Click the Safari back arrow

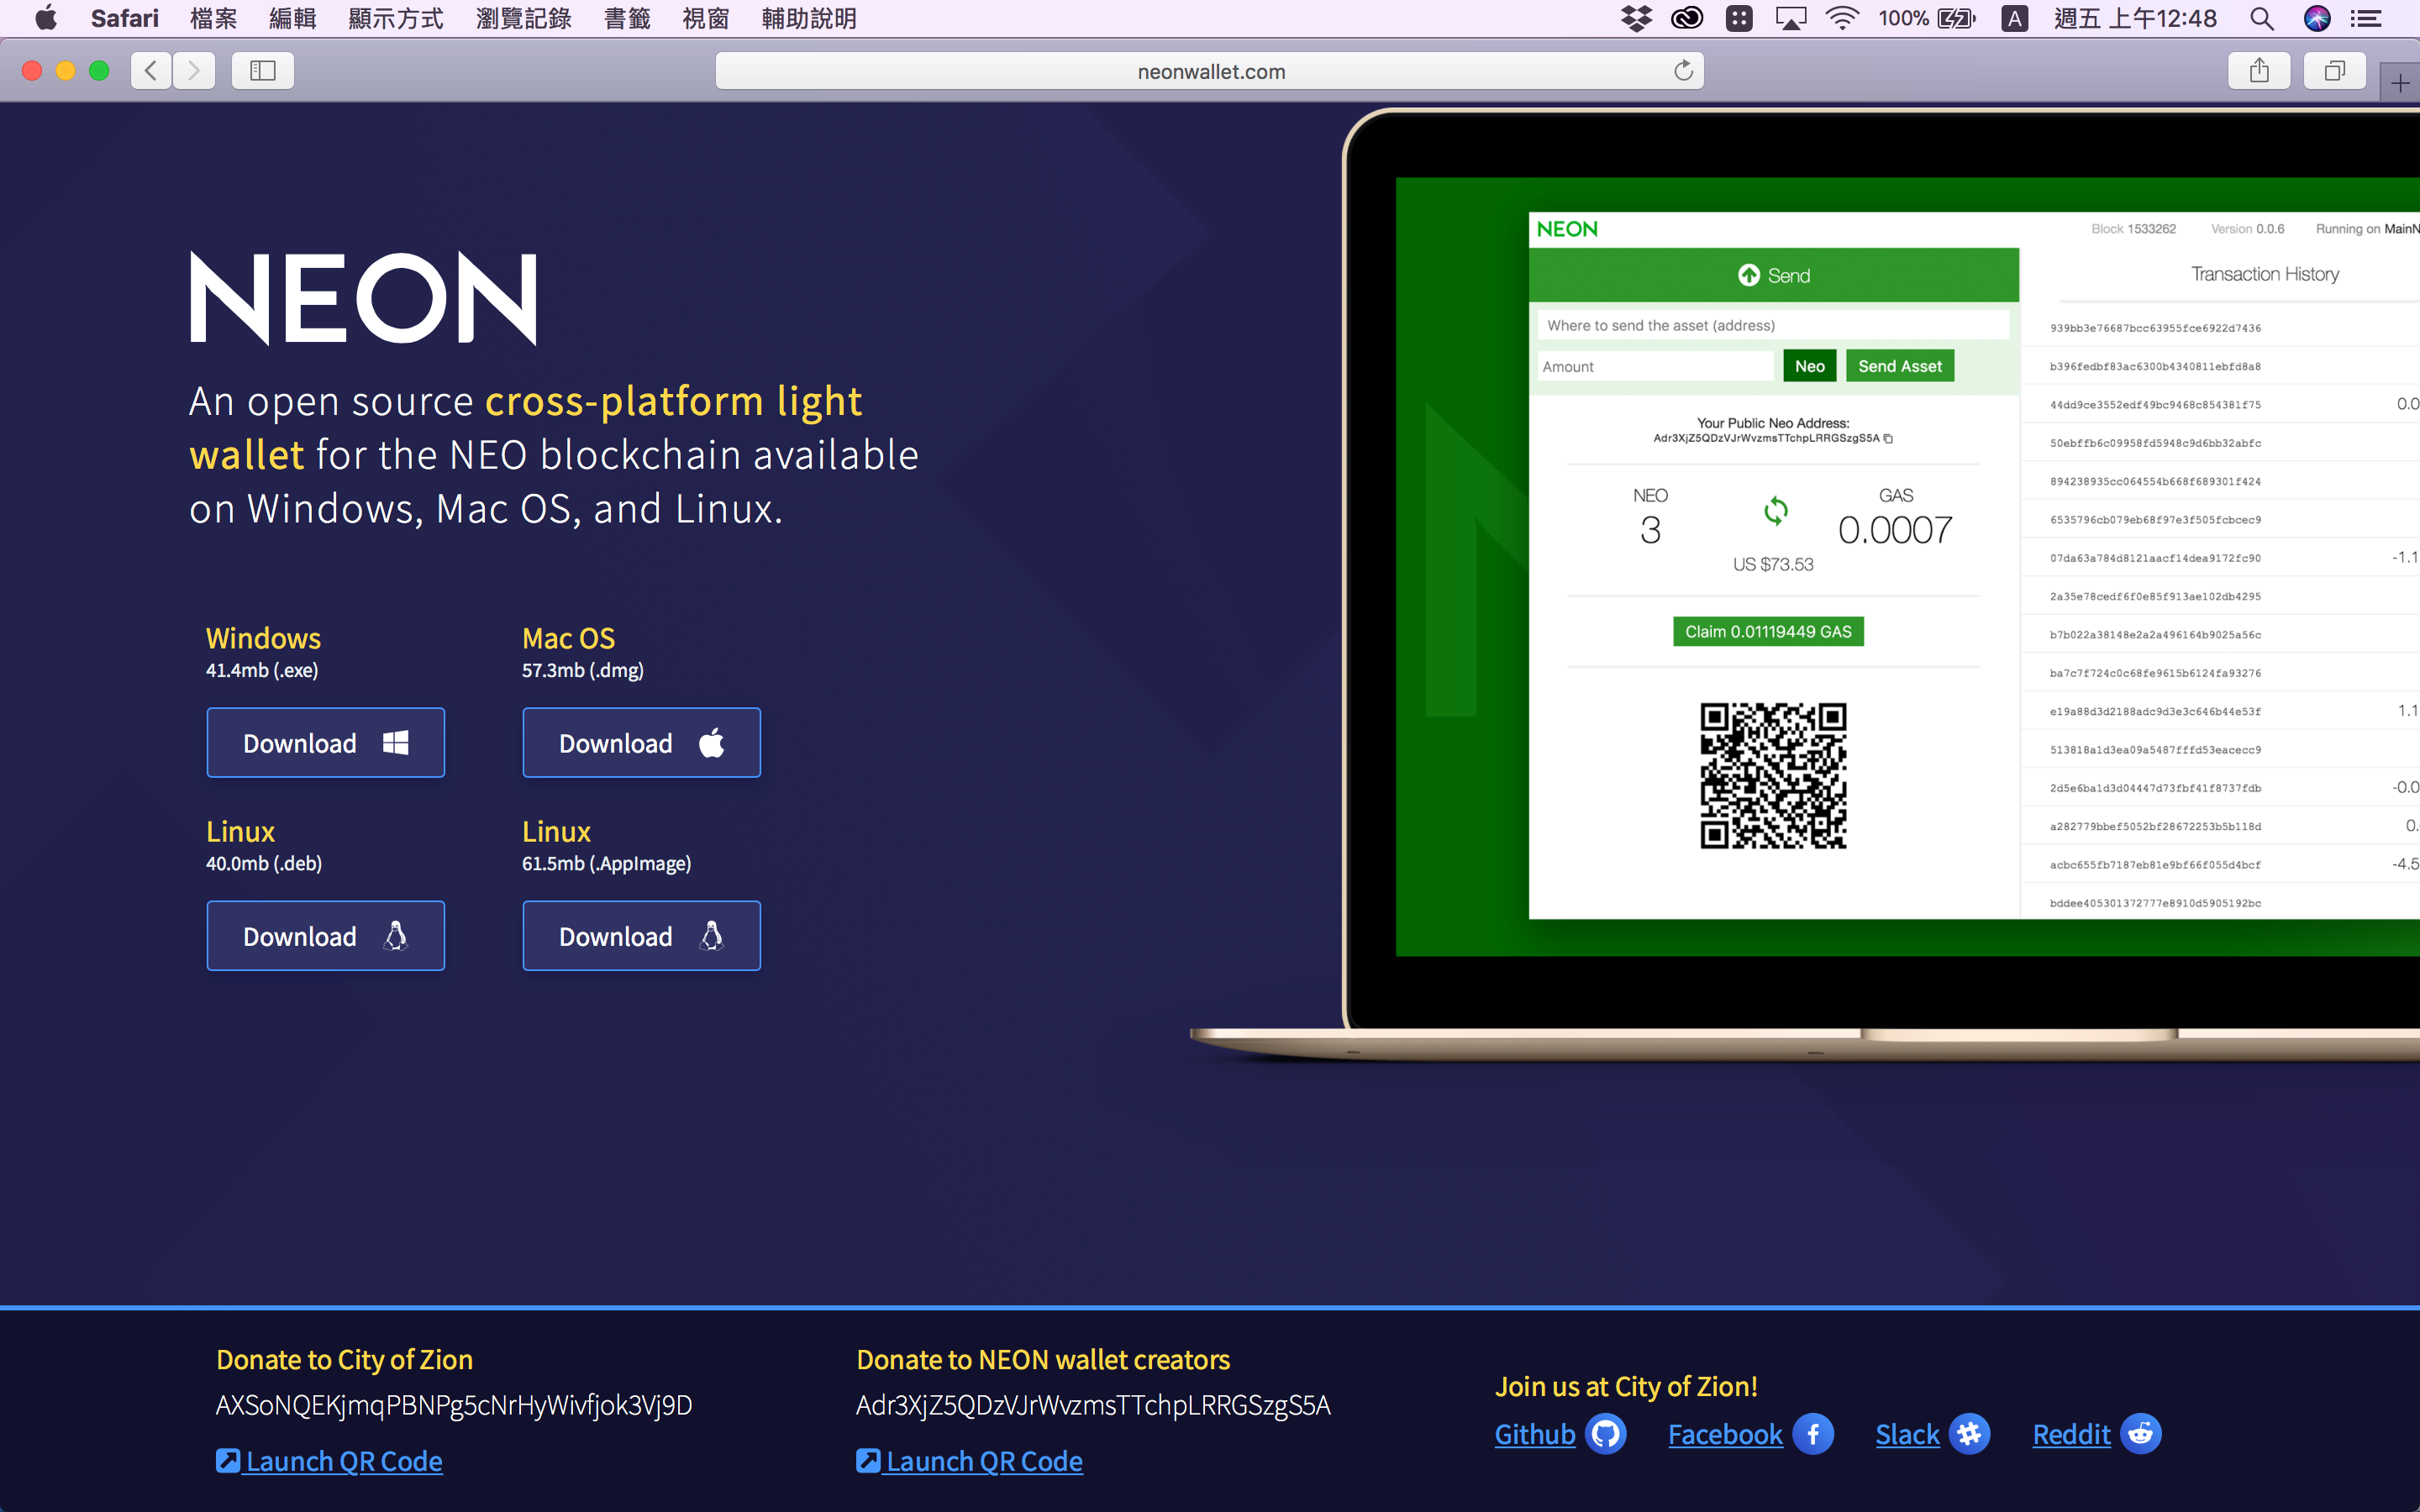point(152,71)
